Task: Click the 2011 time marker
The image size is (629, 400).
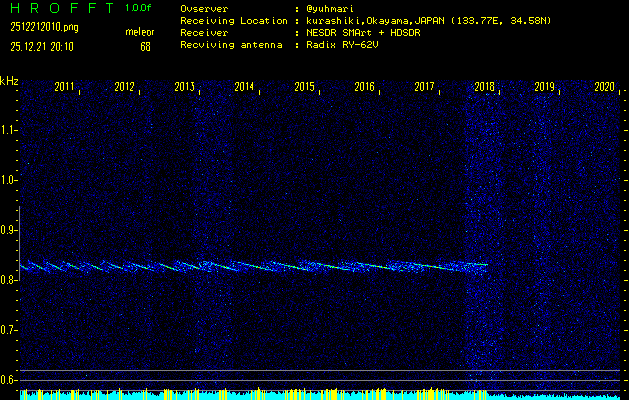Action: pos(65,87)
